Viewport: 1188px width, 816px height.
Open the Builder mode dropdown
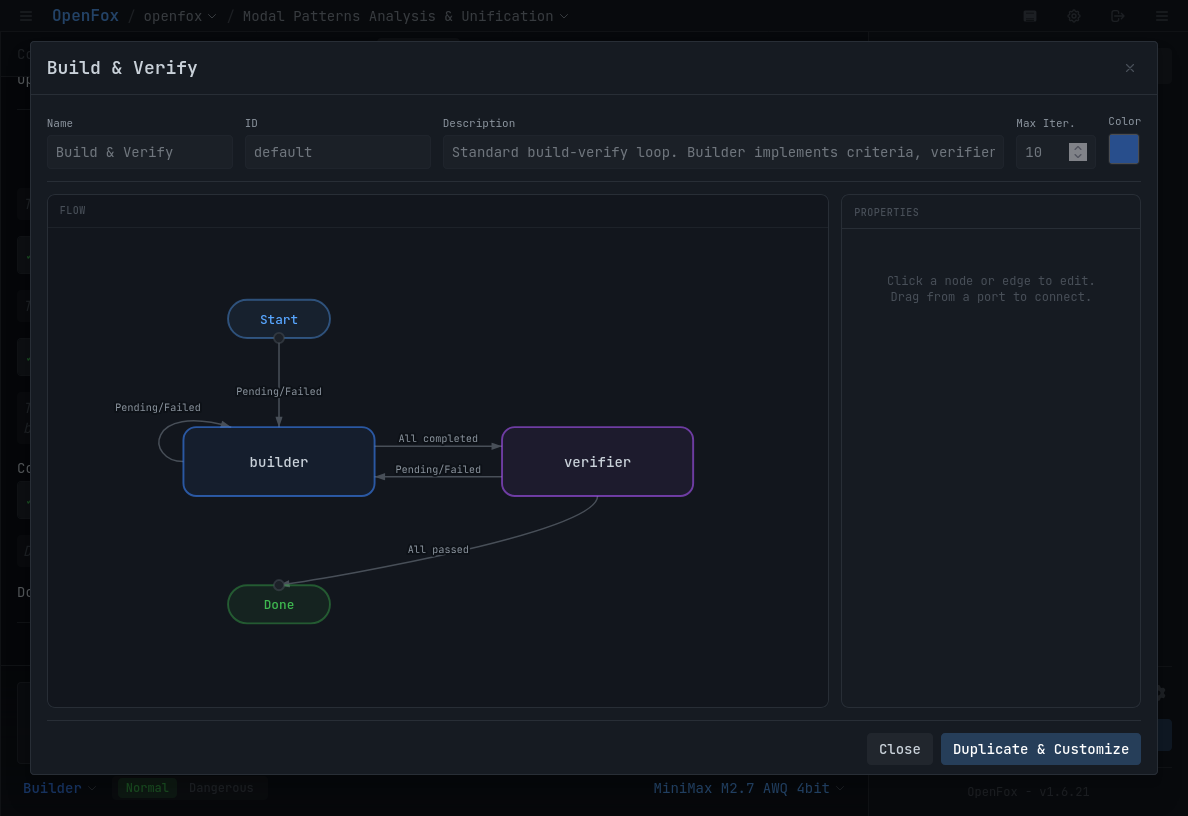[59, 788]
